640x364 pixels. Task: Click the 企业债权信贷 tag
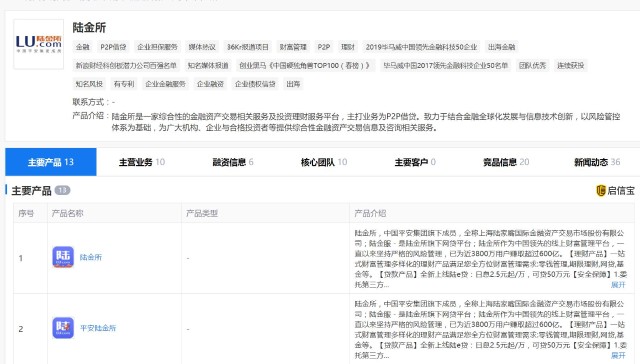pyautogui.click(x=255, y=84)
